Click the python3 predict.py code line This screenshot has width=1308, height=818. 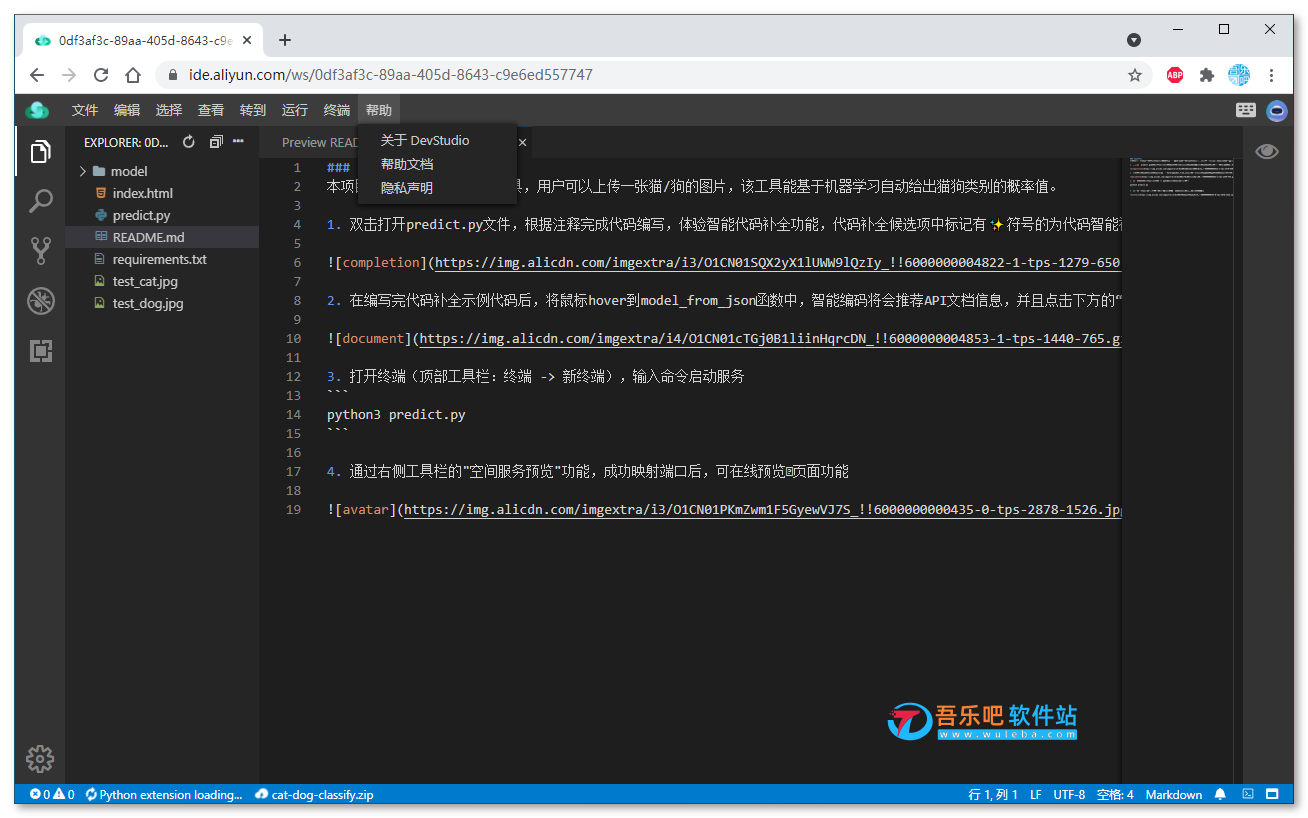pyautogui.click(x=396, y=414)
